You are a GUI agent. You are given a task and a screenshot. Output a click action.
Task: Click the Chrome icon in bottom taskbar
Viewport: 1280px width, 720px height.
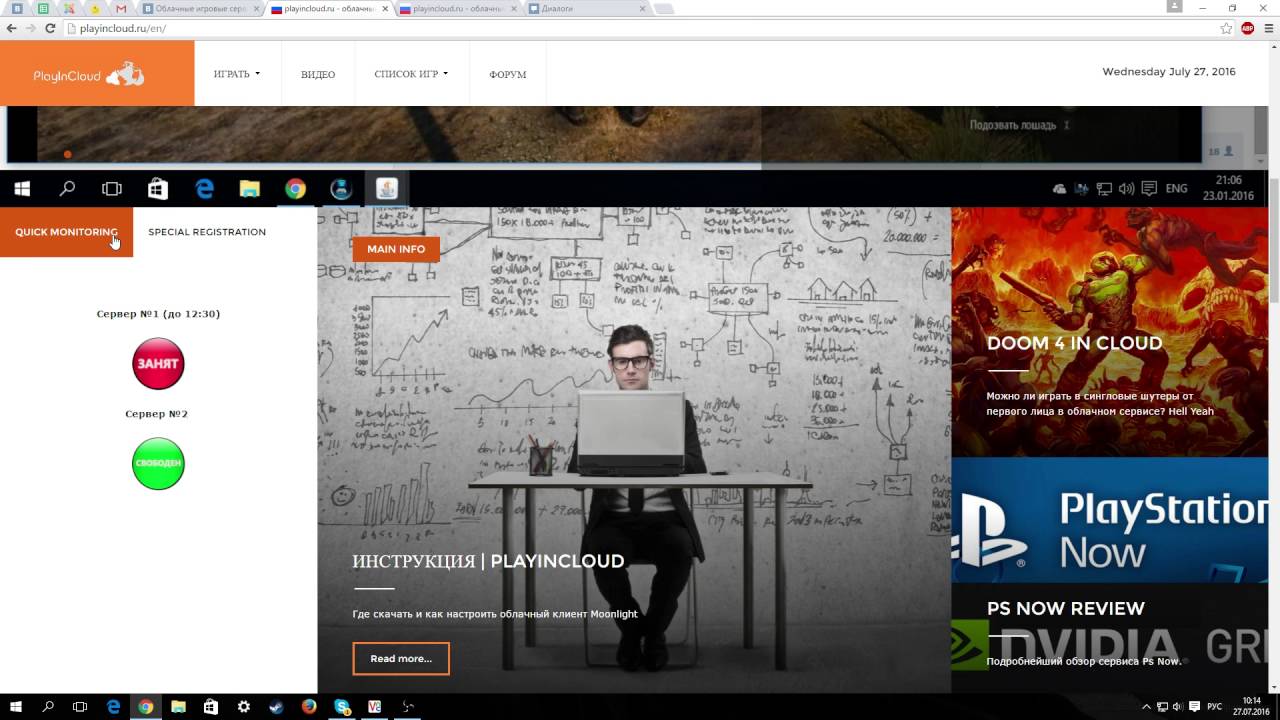pyautogui.click(x=146, y=706)
